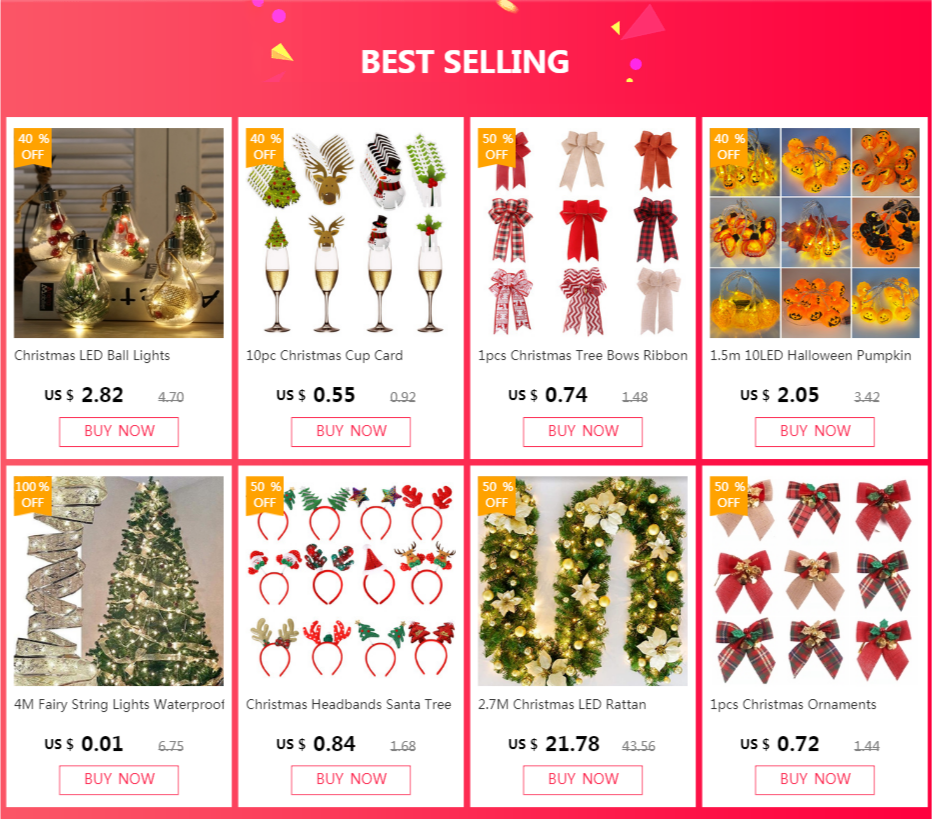932x819 pixels.
Task: Open the 2.7M Christmas LED Rattan title link
Action: (x=562, y=704)
